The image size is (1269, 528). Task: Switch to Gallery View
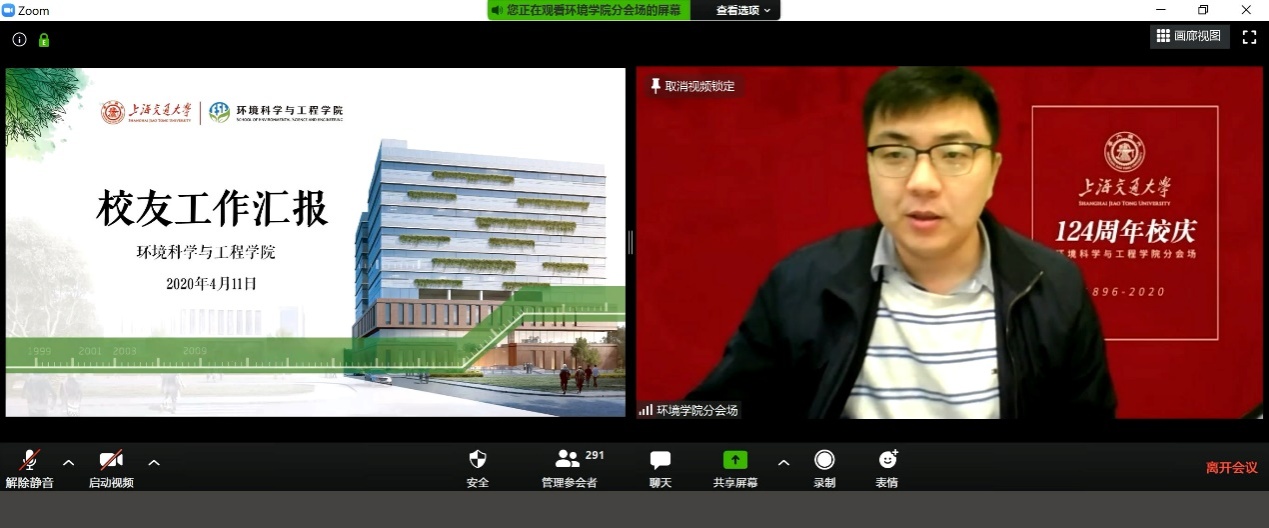[1189, 36]
